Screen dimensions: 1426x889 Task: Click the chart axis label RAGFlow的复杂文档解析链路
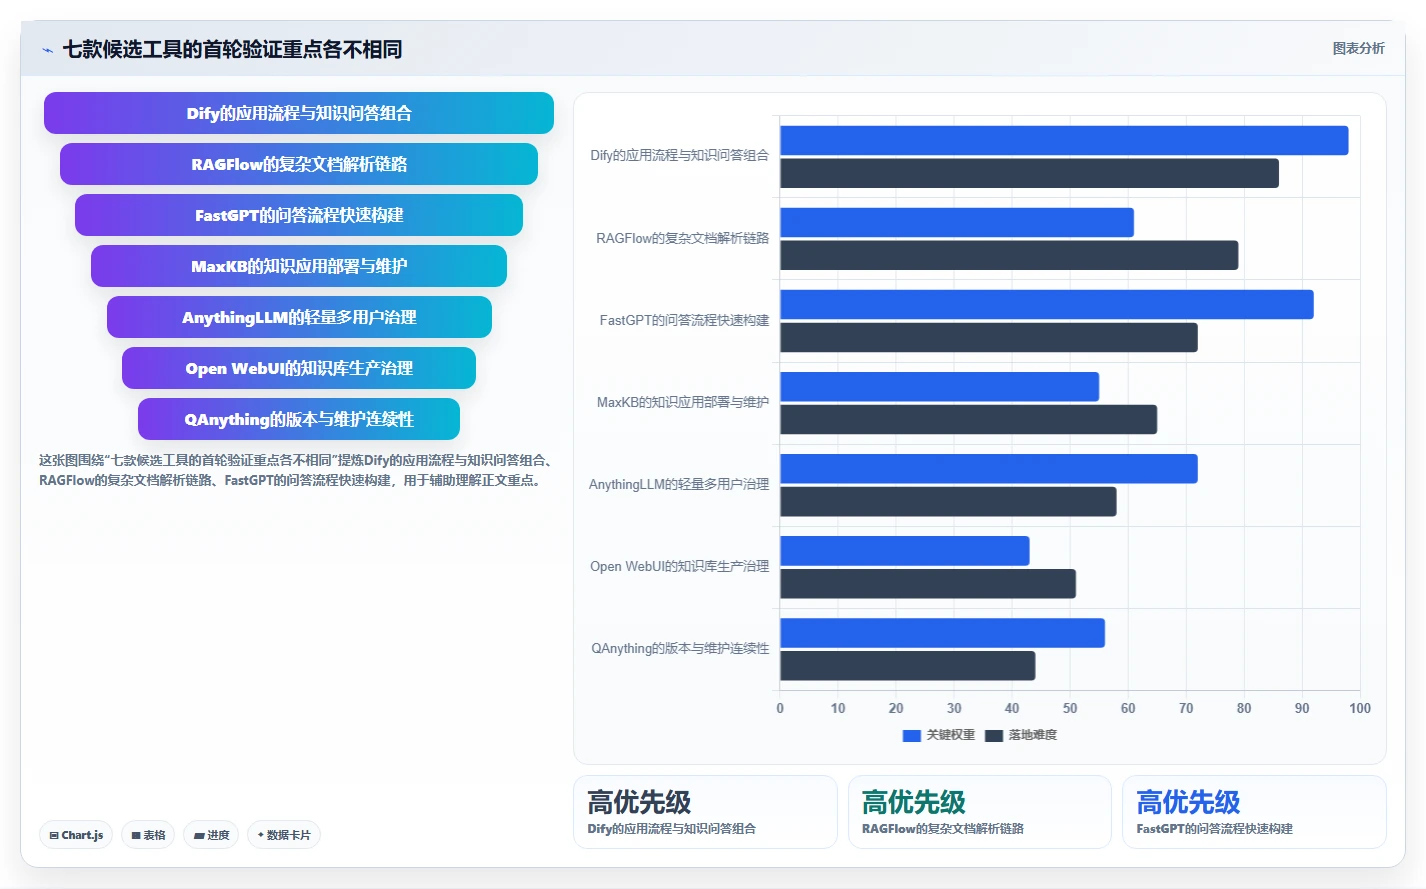point(682,239)
